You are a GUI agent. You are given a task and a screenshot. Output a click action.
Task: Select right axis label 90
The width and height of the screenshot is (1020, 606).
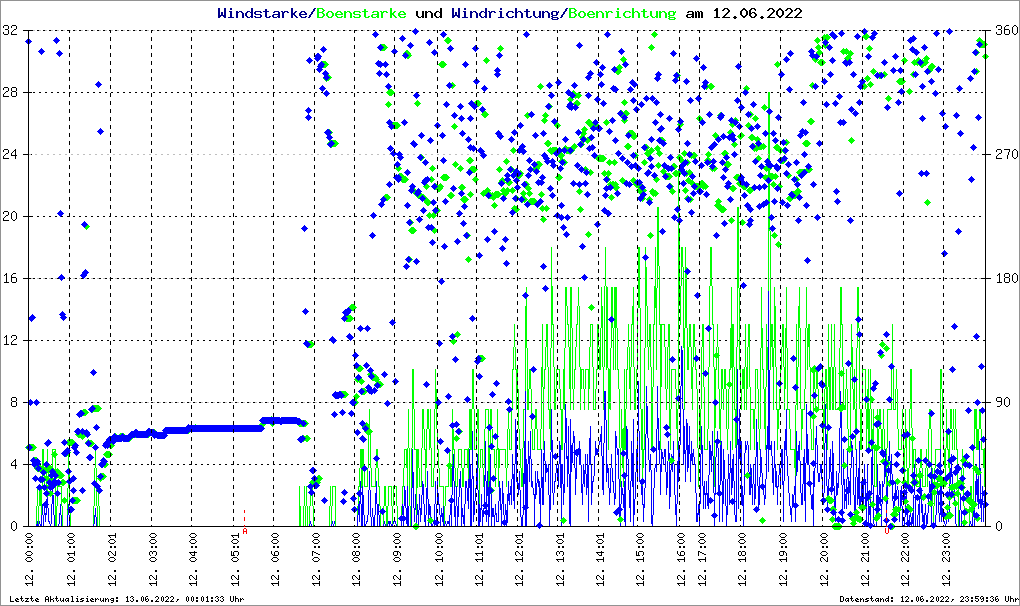1001,402
